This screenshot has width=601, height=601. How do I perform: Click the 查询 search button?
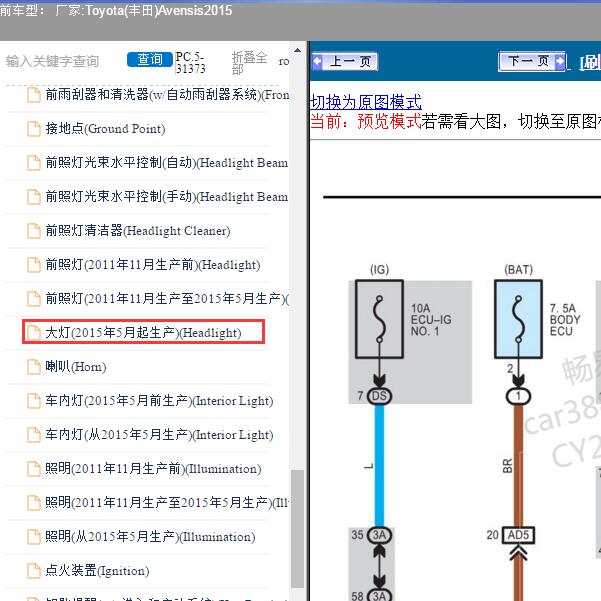click(149, 59)
